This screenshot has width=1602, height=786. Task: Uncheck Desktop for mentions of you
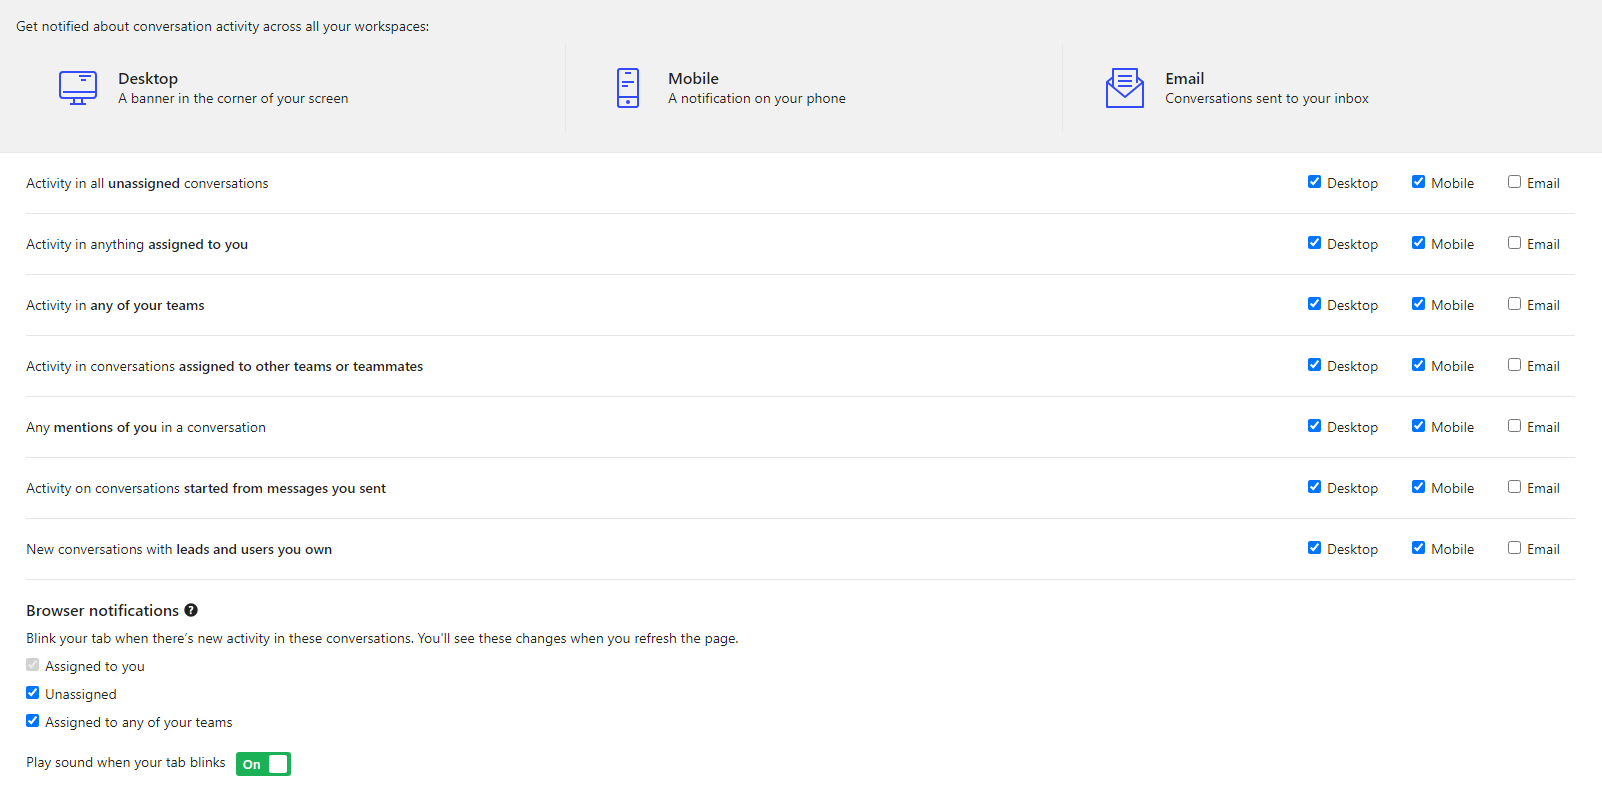coord(1314,426)
